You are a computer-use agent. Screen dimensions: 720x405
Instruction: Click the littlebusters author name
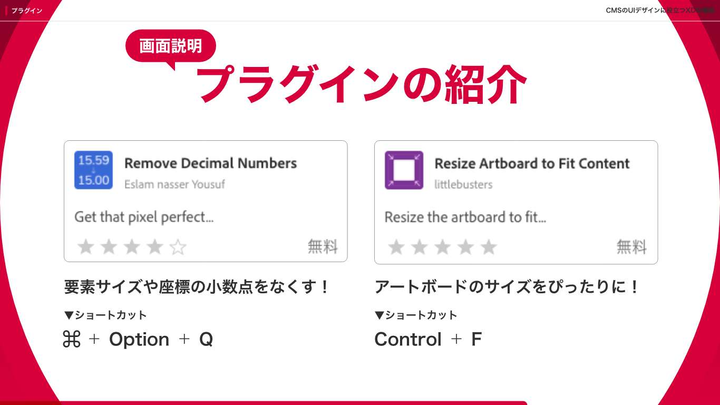464,184
